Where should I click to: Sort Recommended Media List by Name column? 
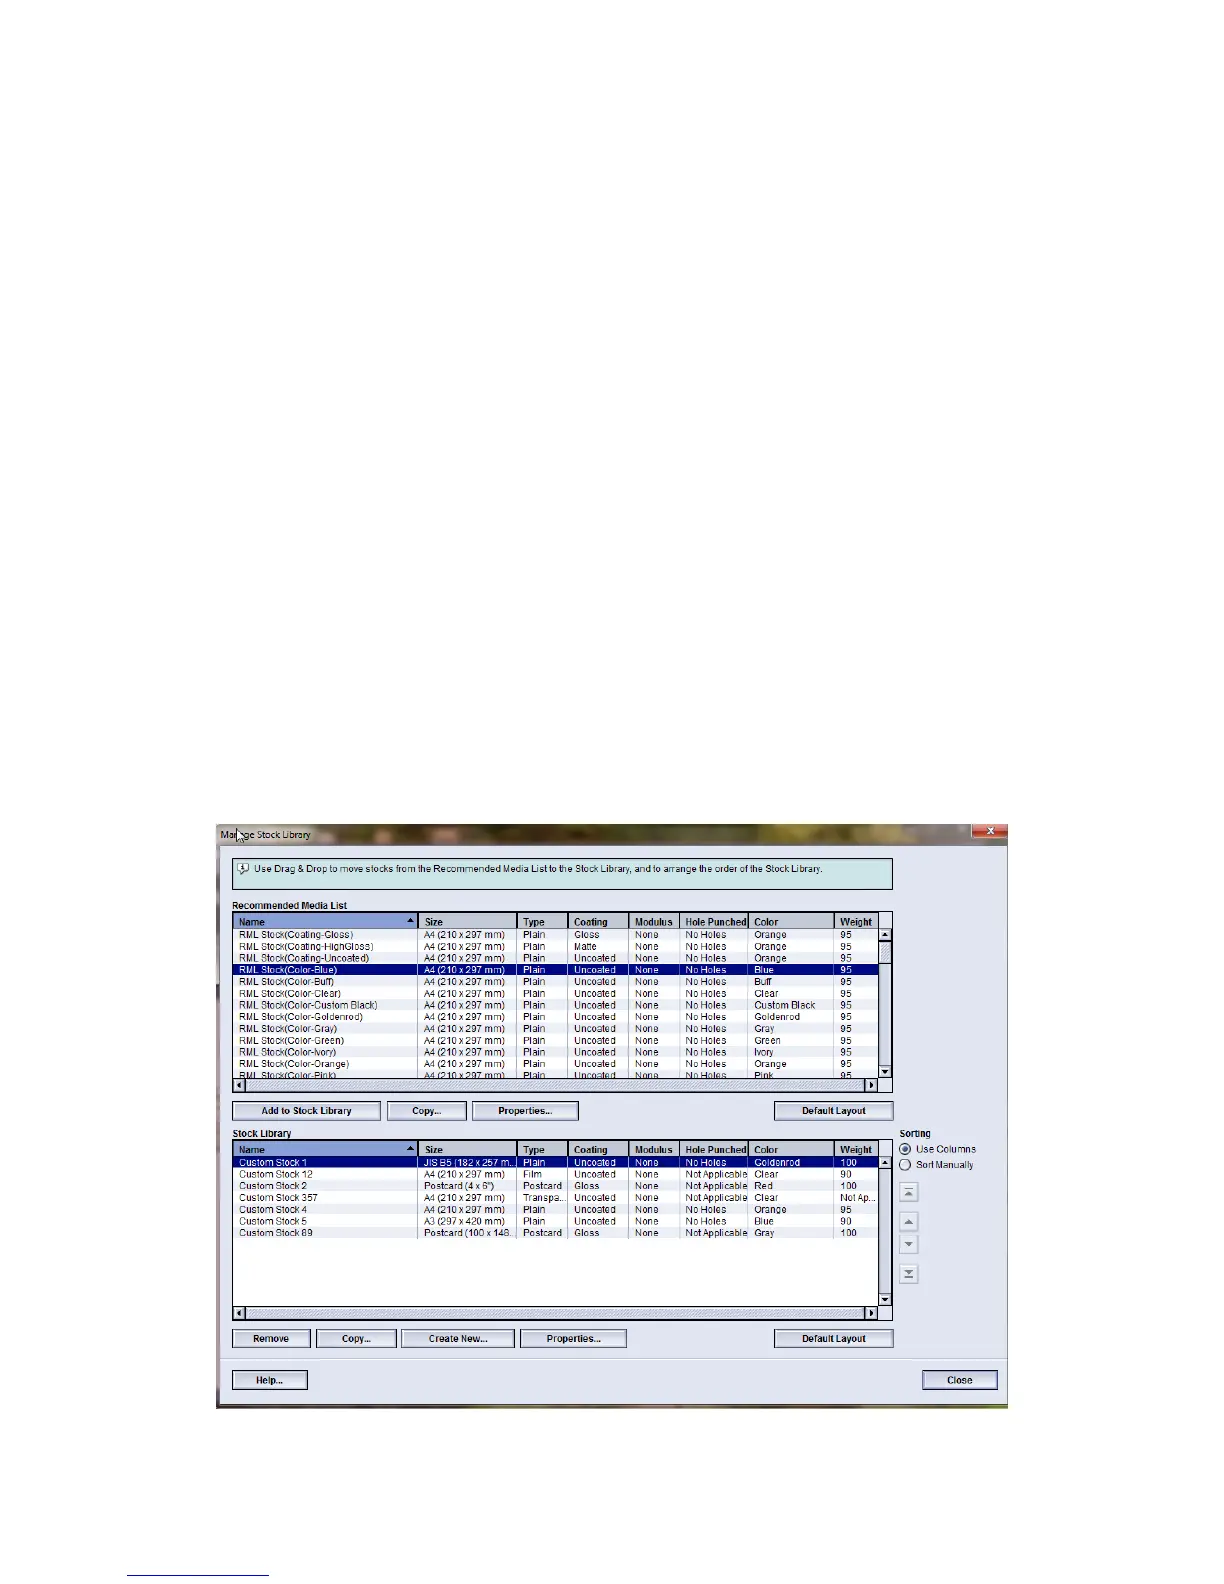pyautogui.click(x=325, y=922)
